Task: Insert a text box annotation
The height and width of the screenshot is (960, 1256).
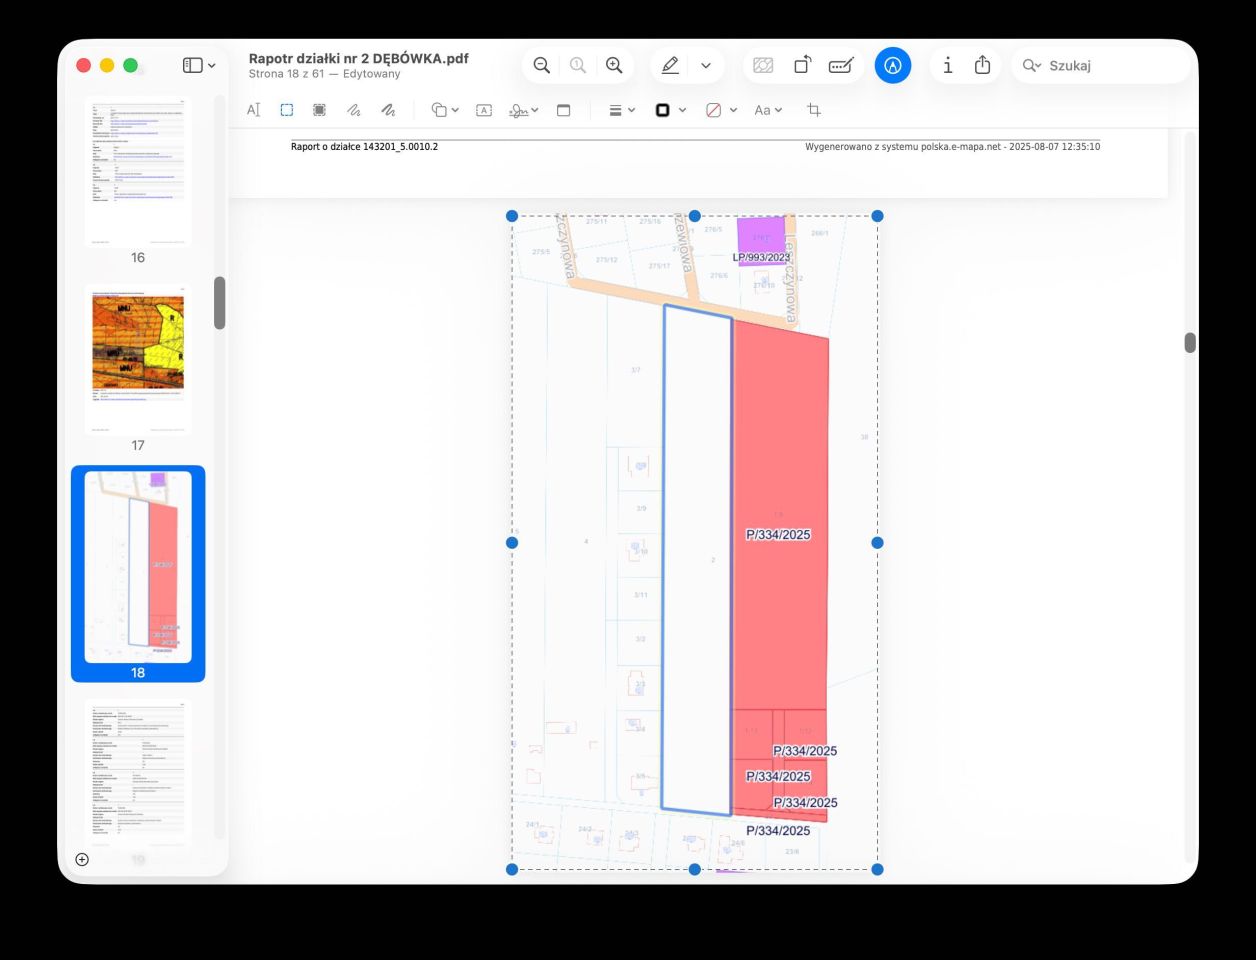Action: click(x=484, y=110)
